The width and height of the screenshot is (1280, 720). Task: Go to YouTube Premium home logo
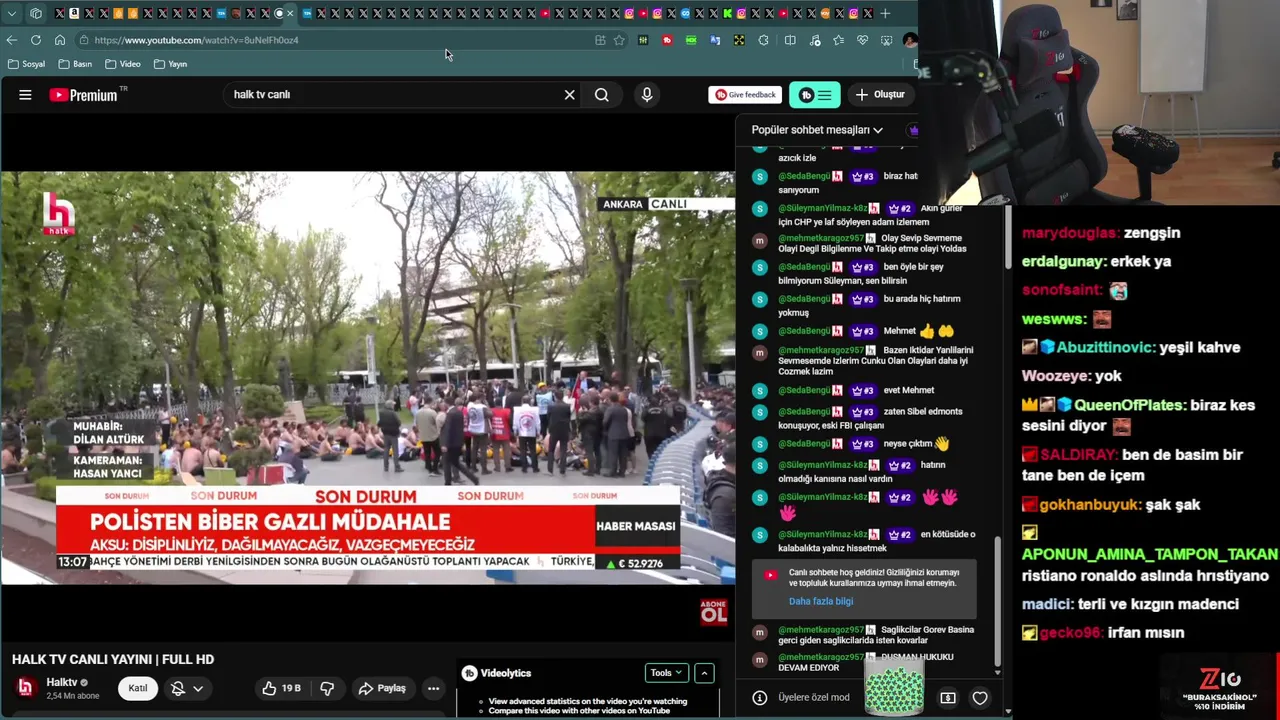pyautogui.click(x=89, y=95)
